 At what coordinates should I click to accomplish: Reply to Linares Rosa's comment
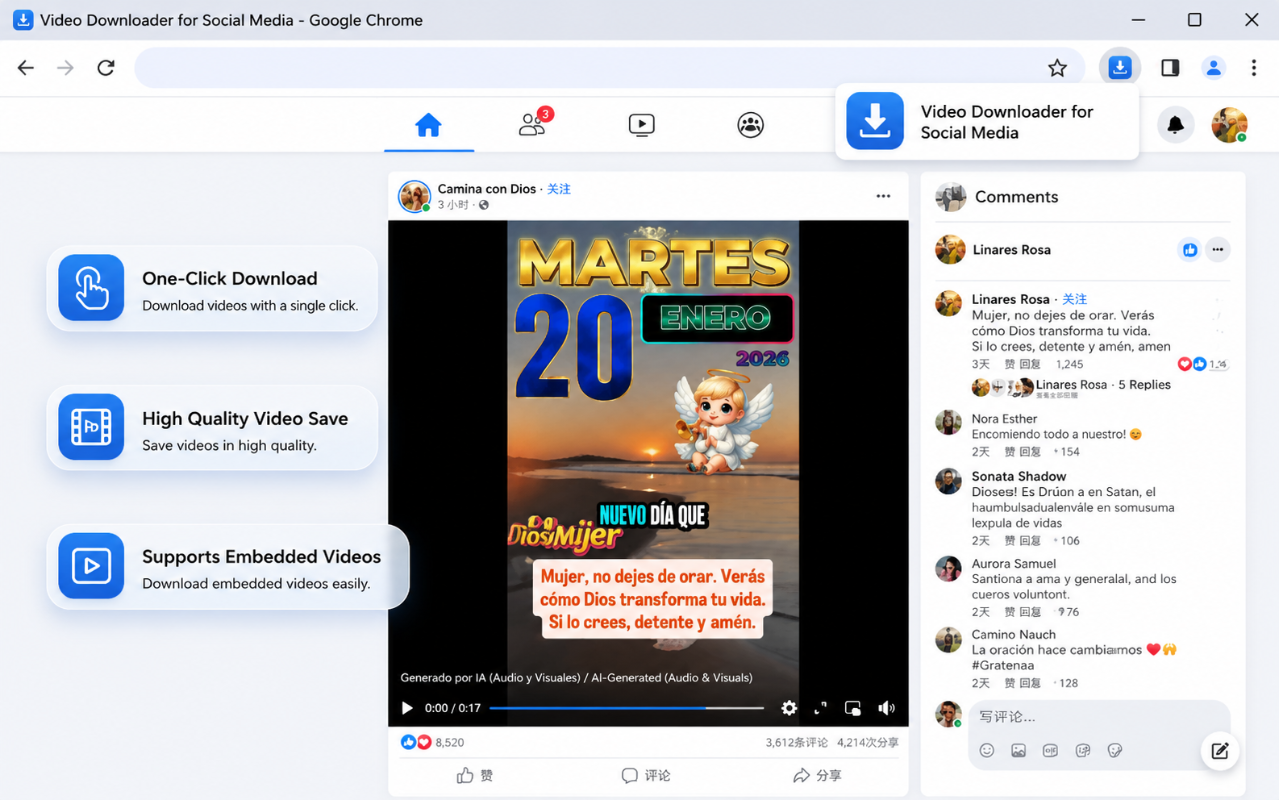[1029, 364]
